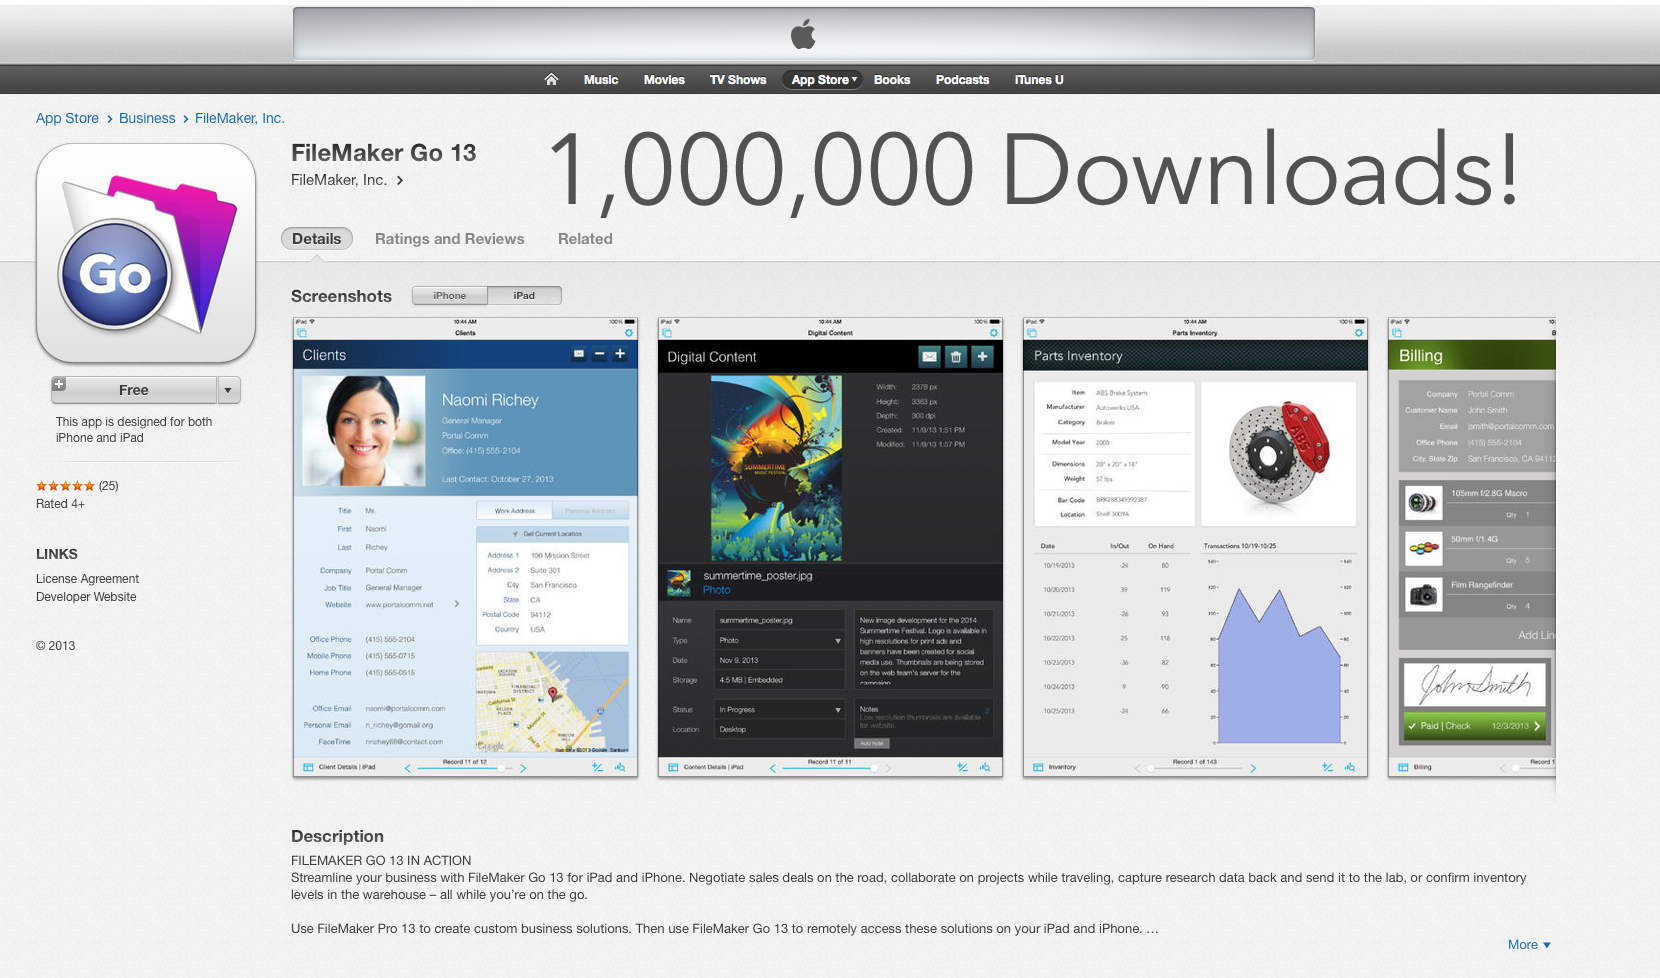Click Free to download the app
Screen dimensions: 1660x978
[133, 389]
